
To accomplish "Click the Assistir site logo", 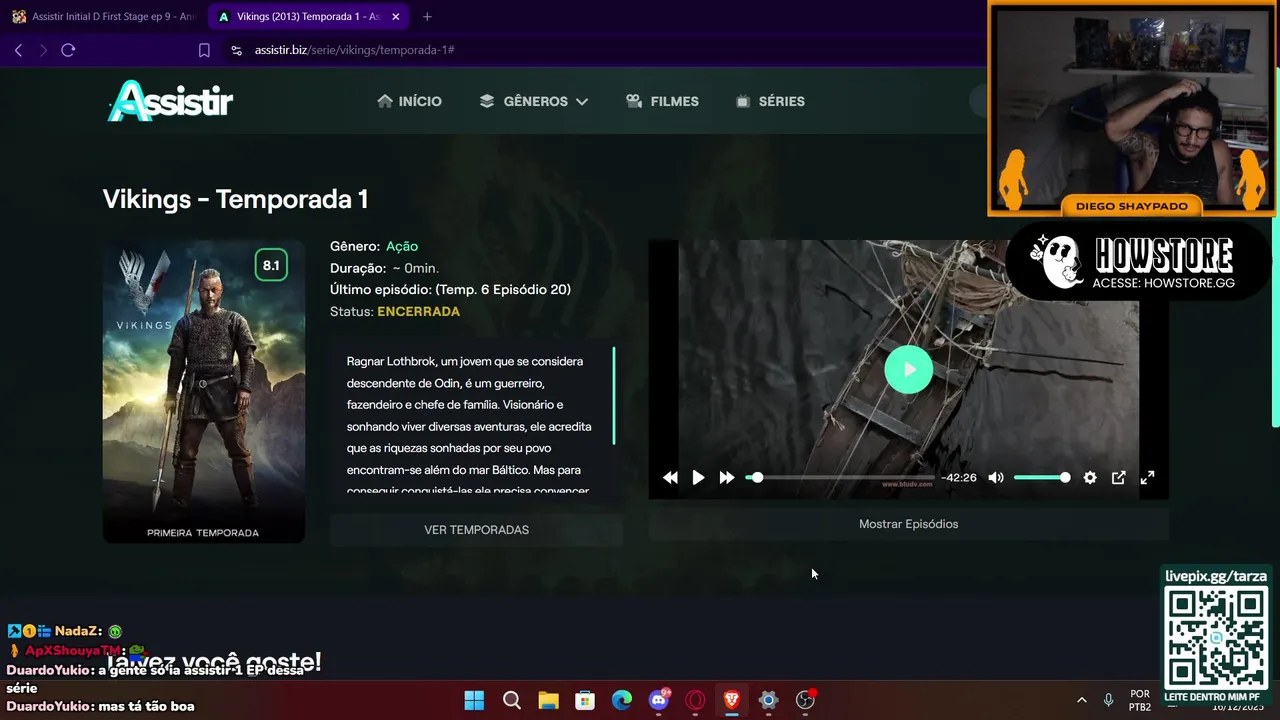I will pos(170,101).
